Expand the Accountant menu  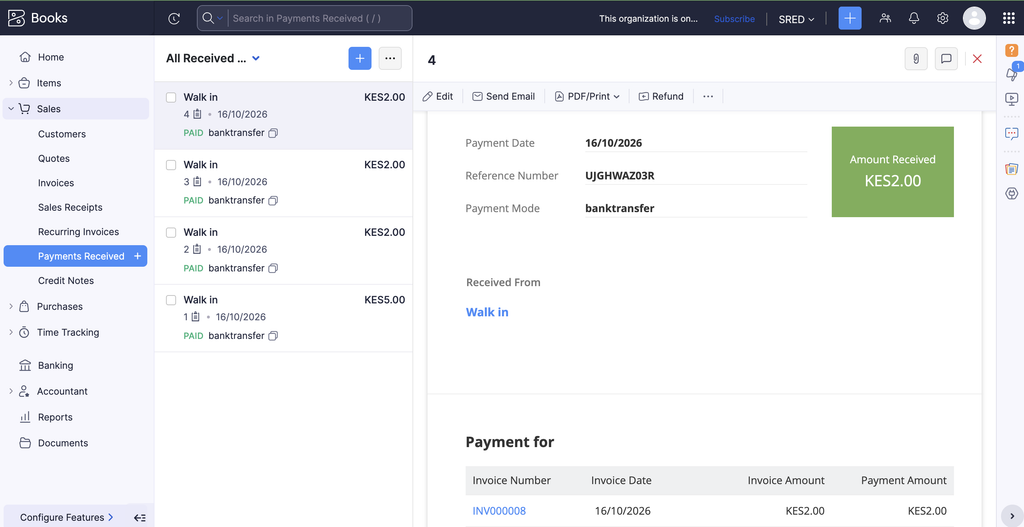click(10, 391)
